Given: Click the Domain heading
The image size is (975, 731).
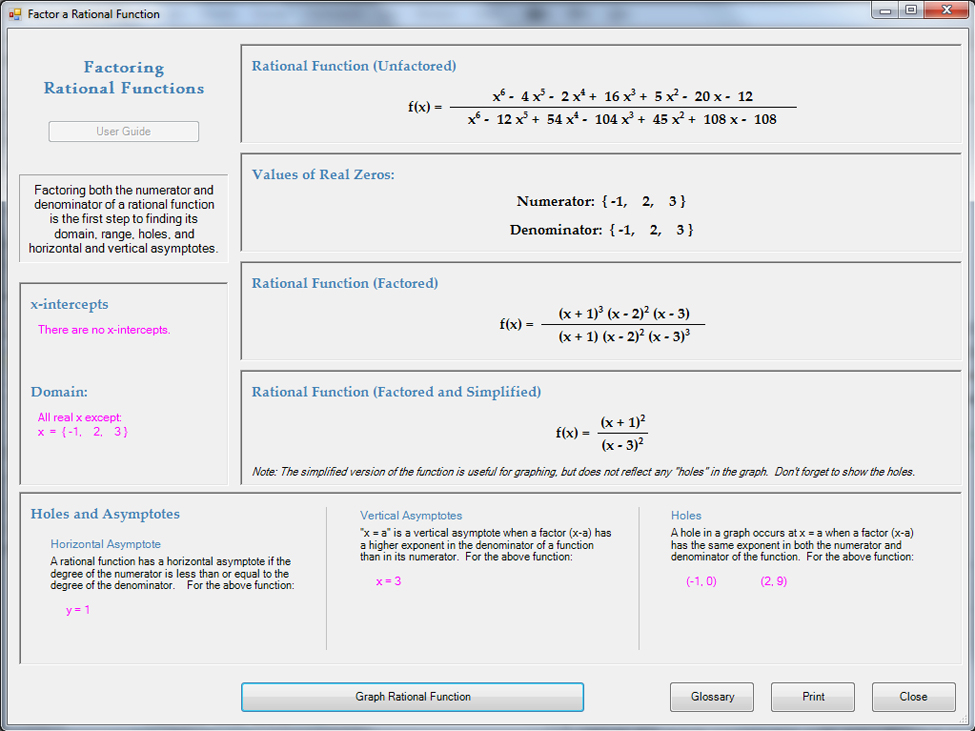Looking at the screenshot, I should tap(59, 392).
